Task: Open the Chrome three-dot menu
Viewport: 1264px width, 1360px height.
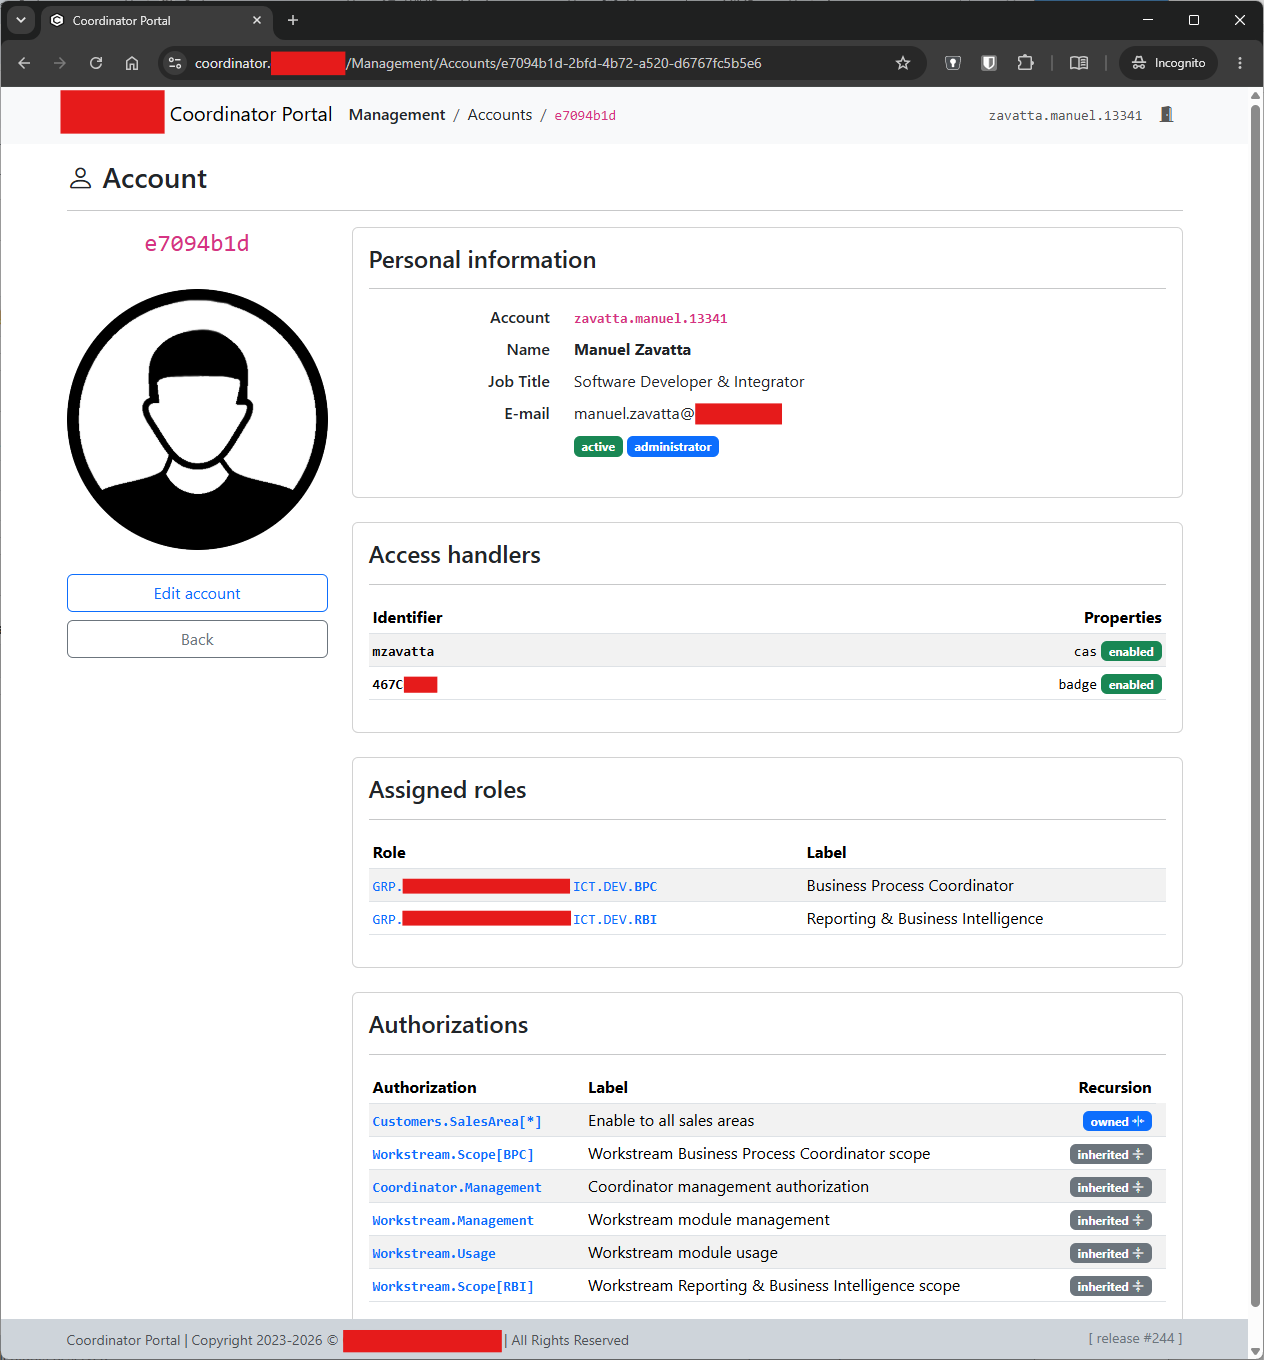Action: [x=1240, y=63]
